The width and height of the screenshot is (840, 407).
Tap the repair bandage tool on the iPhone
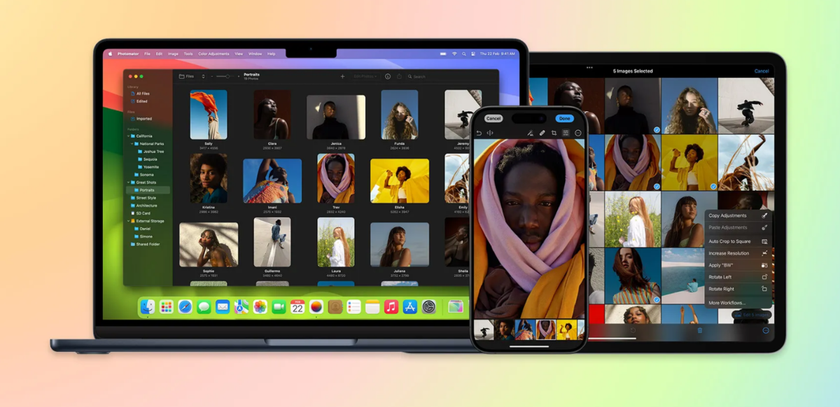[542, 133]
